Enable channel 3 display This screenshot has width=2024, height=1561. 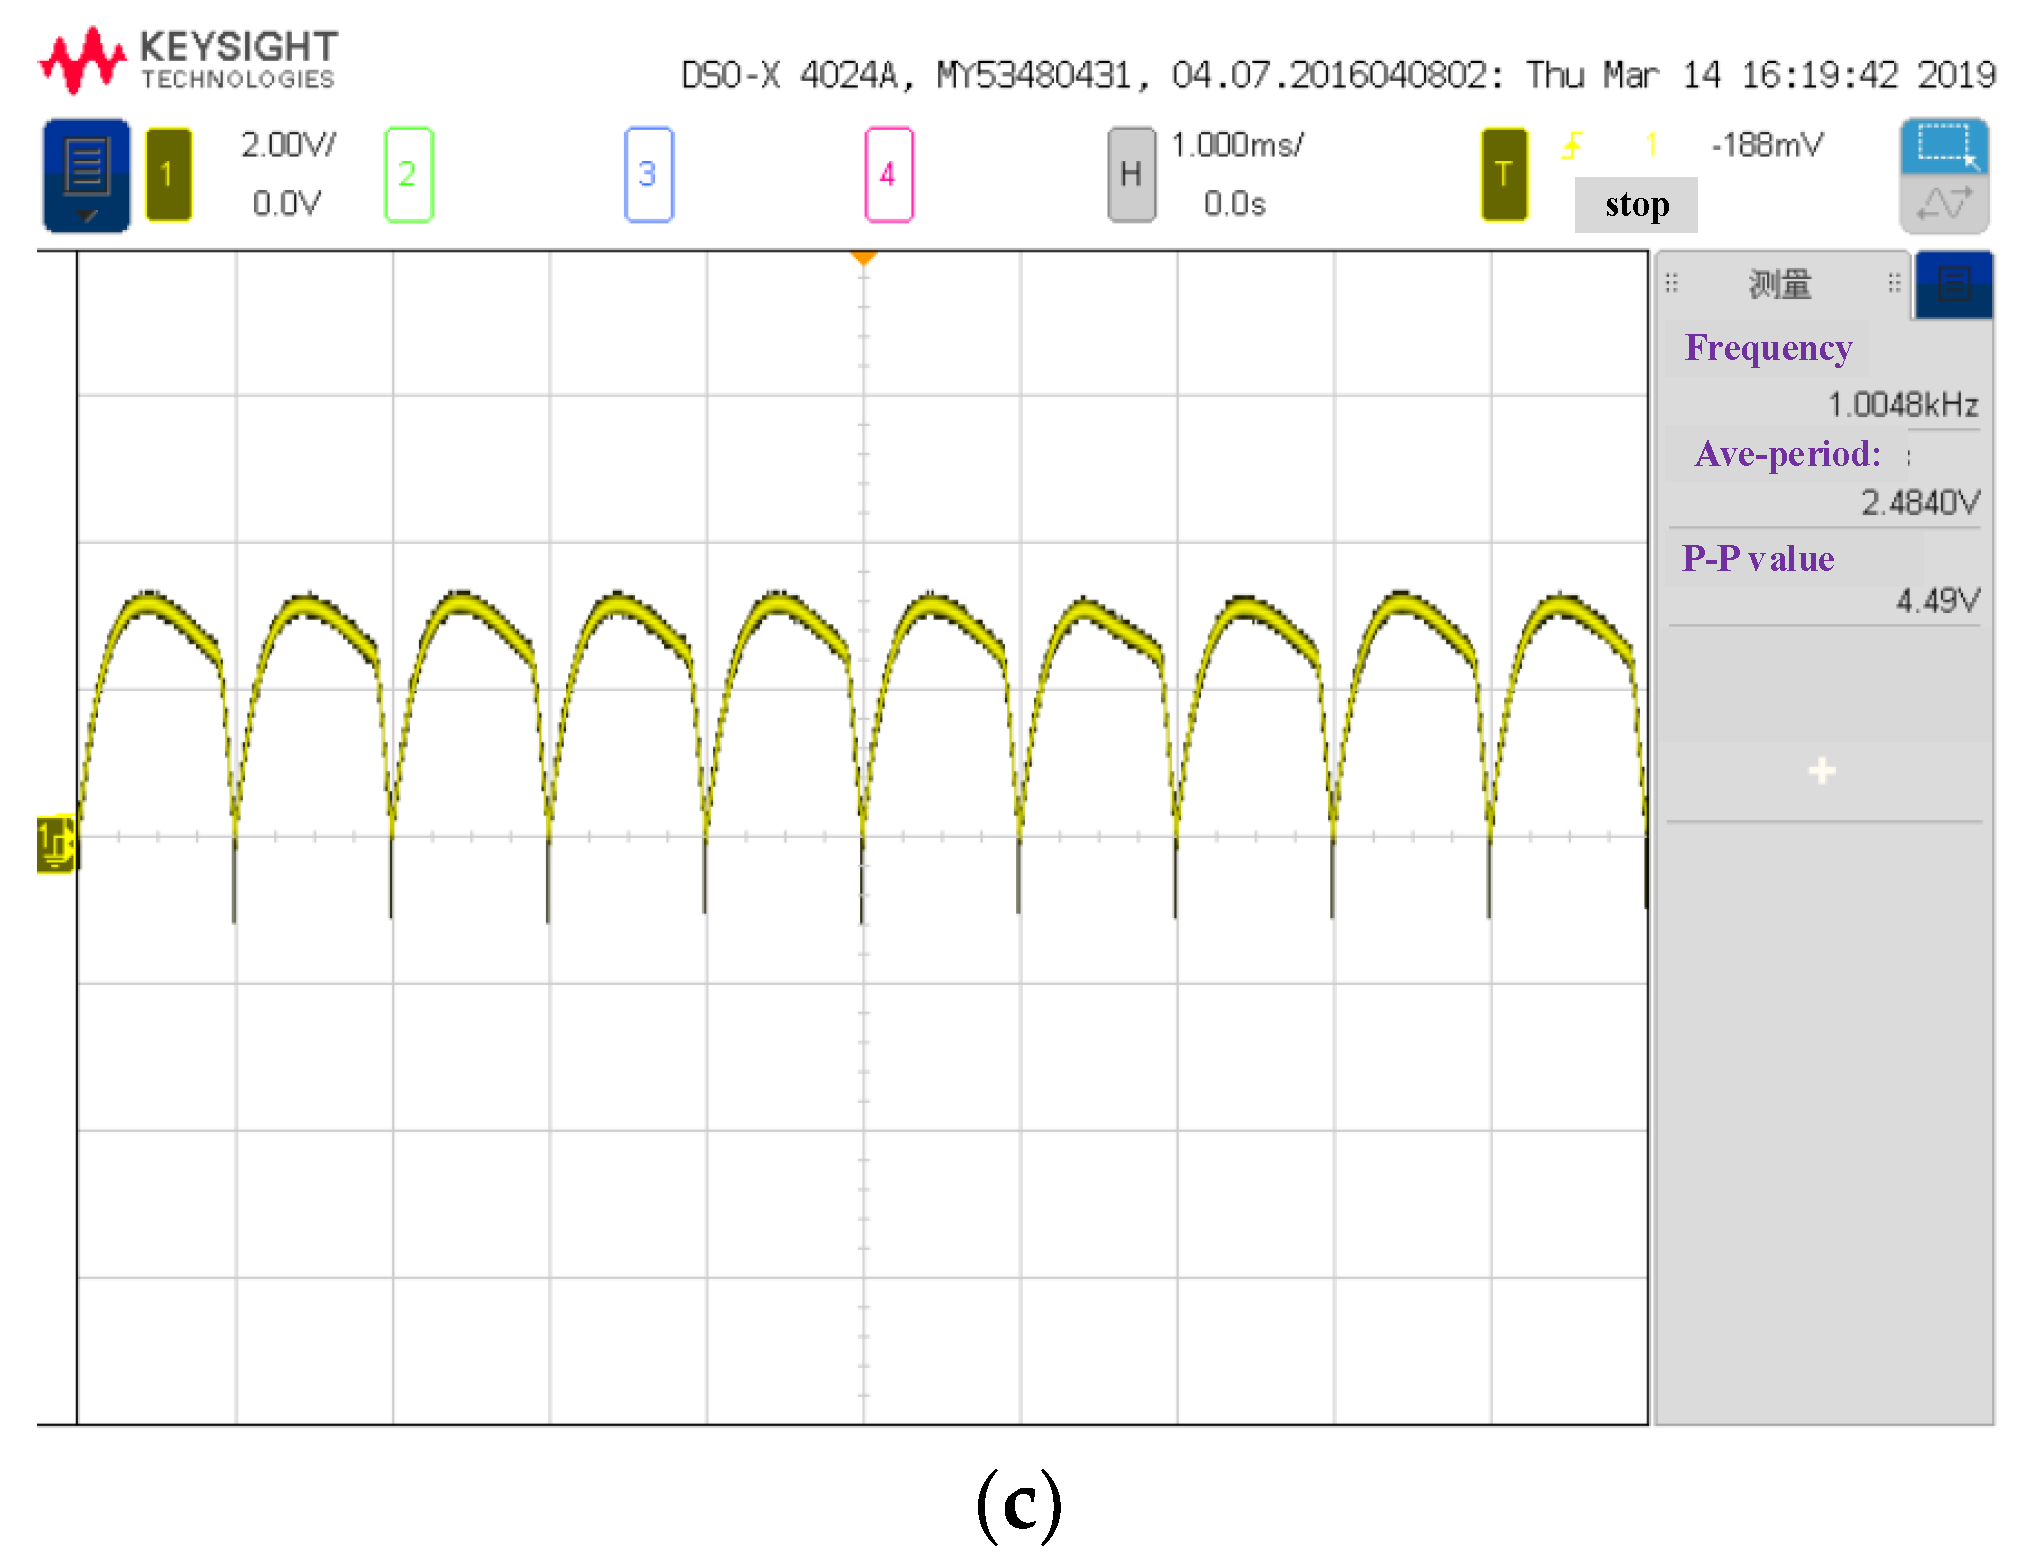pyautogui.click(x=648, y=175)
